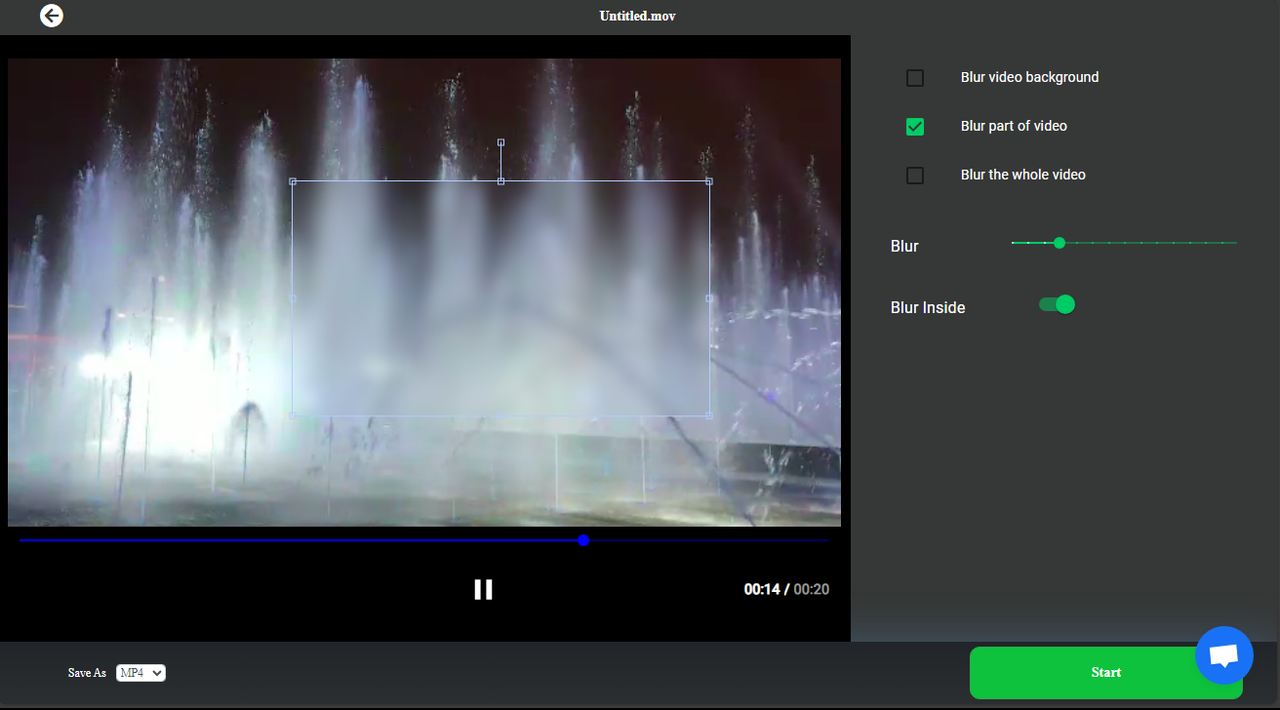Click the video seek bar playhead

583,540
